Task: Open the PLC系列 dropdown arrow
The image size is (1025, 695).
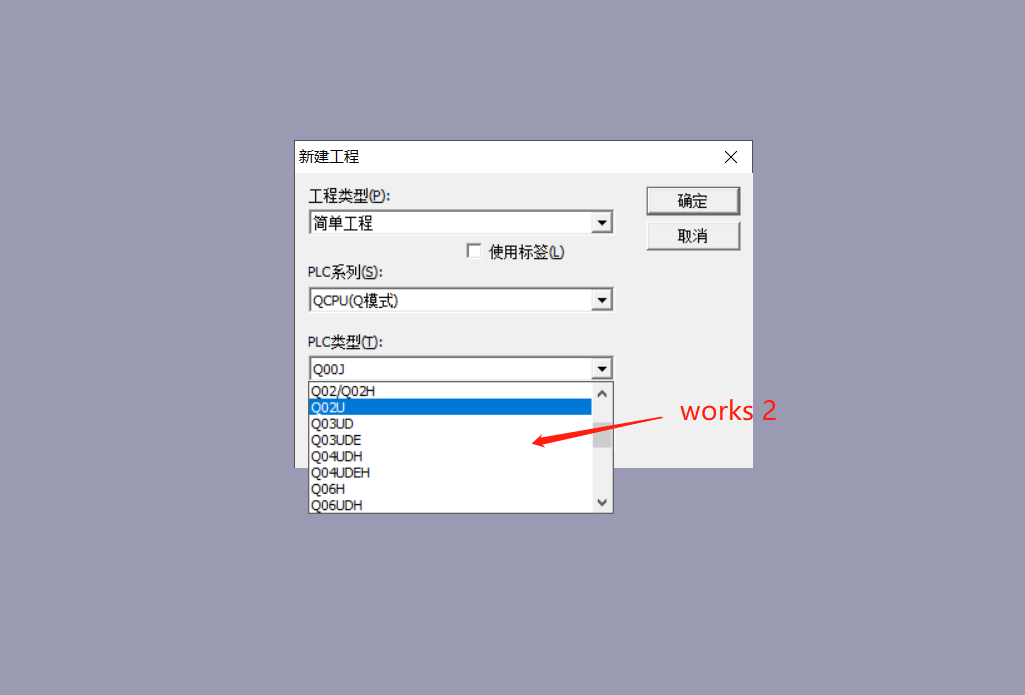Action: [602, 300]
